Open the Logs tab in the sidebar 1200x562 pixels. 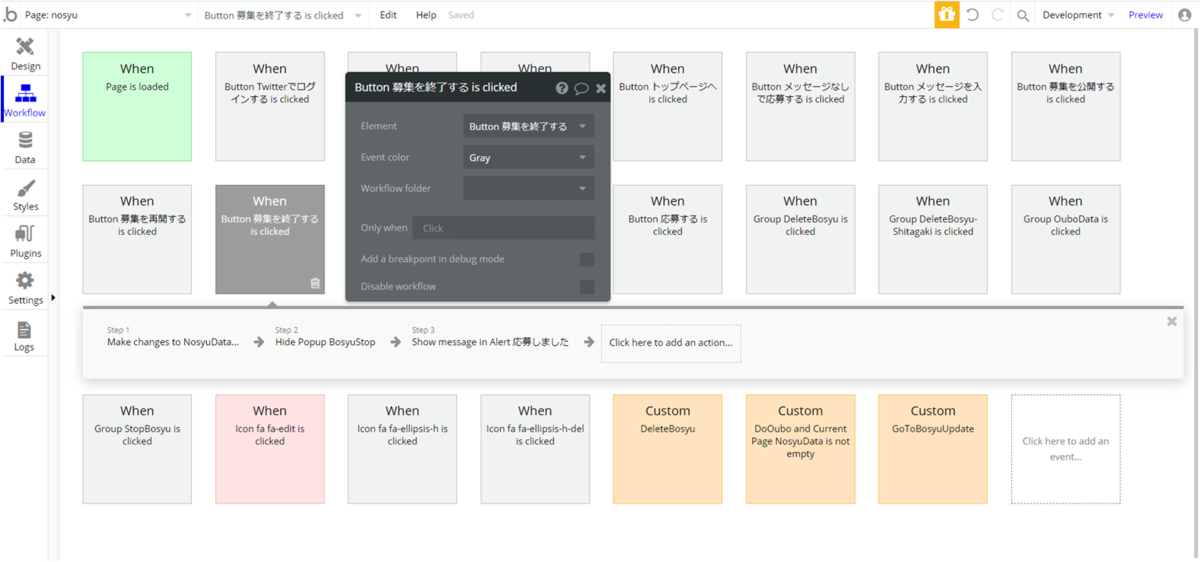25,335
